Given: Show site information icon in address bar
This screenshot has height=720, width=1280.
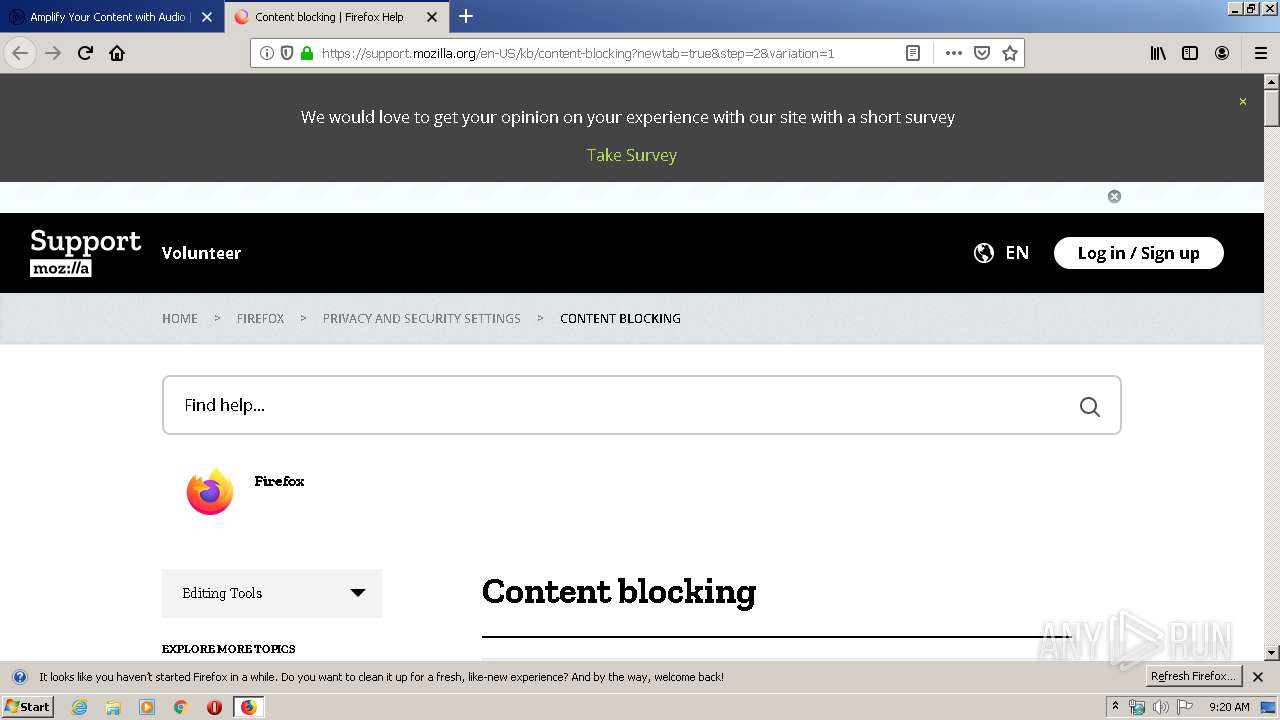Looking at the screenshot, I should coord(267,53).
